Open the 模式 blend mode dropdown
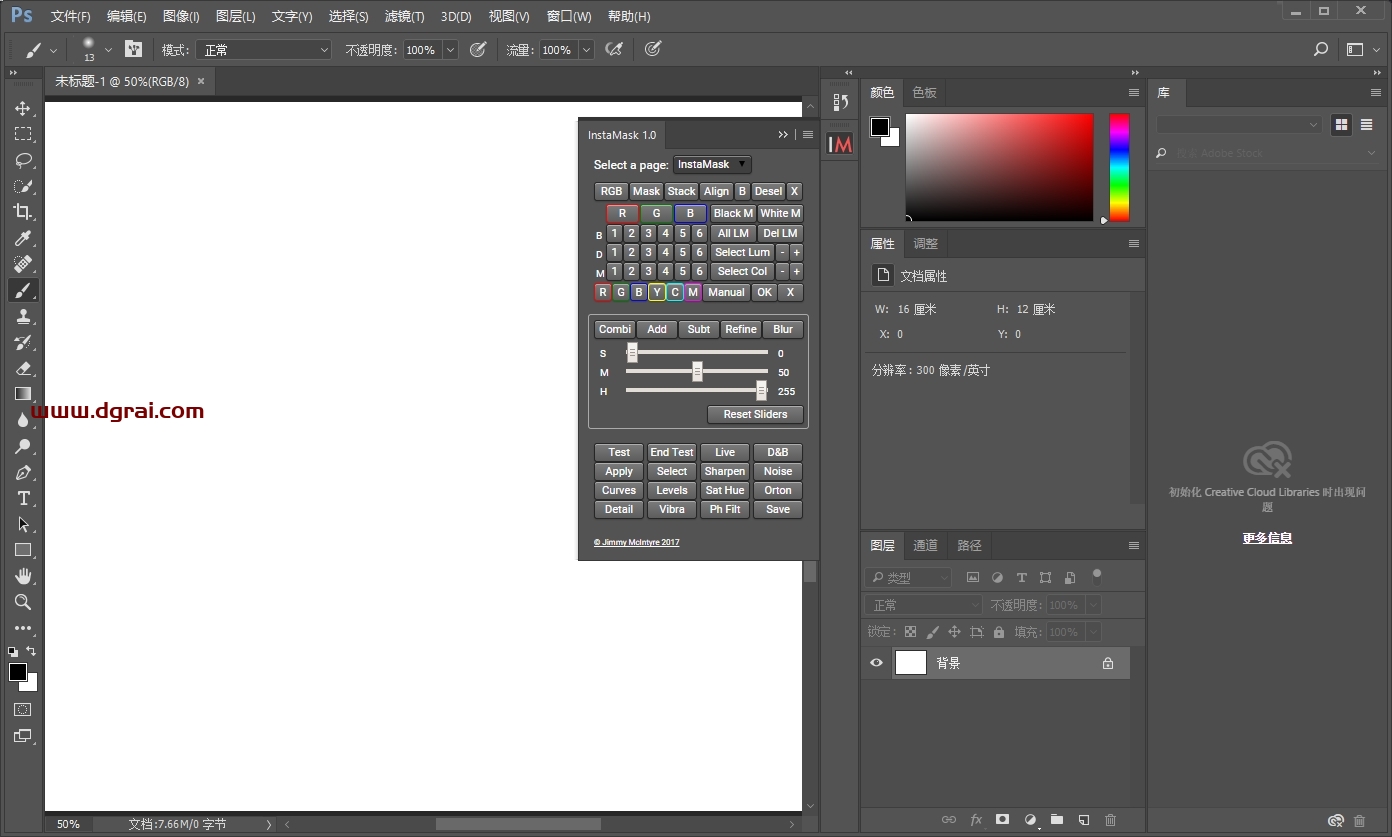The width and height of the screenshot is (1392, 837). (263, 50)
